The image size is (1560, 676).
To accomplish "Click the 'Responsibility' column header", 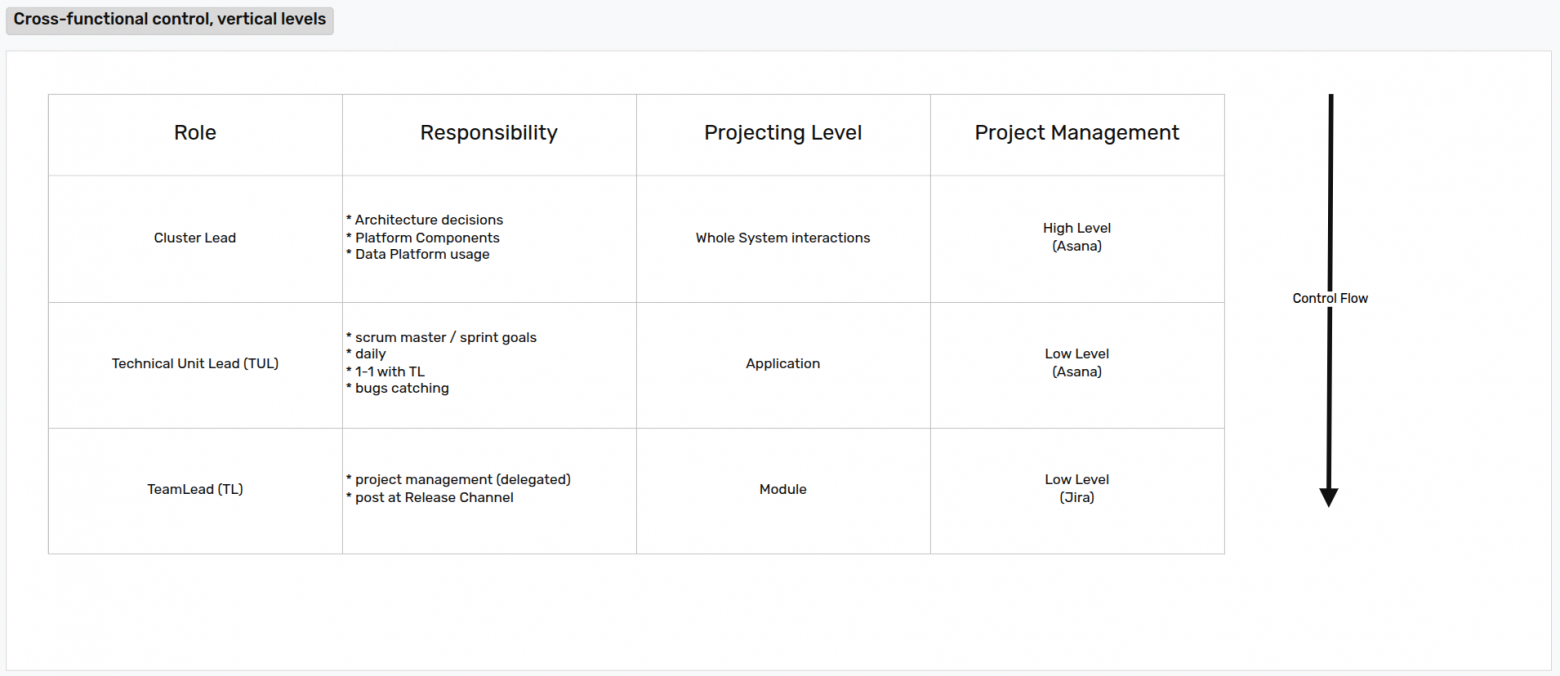I will tap(489, 133).
